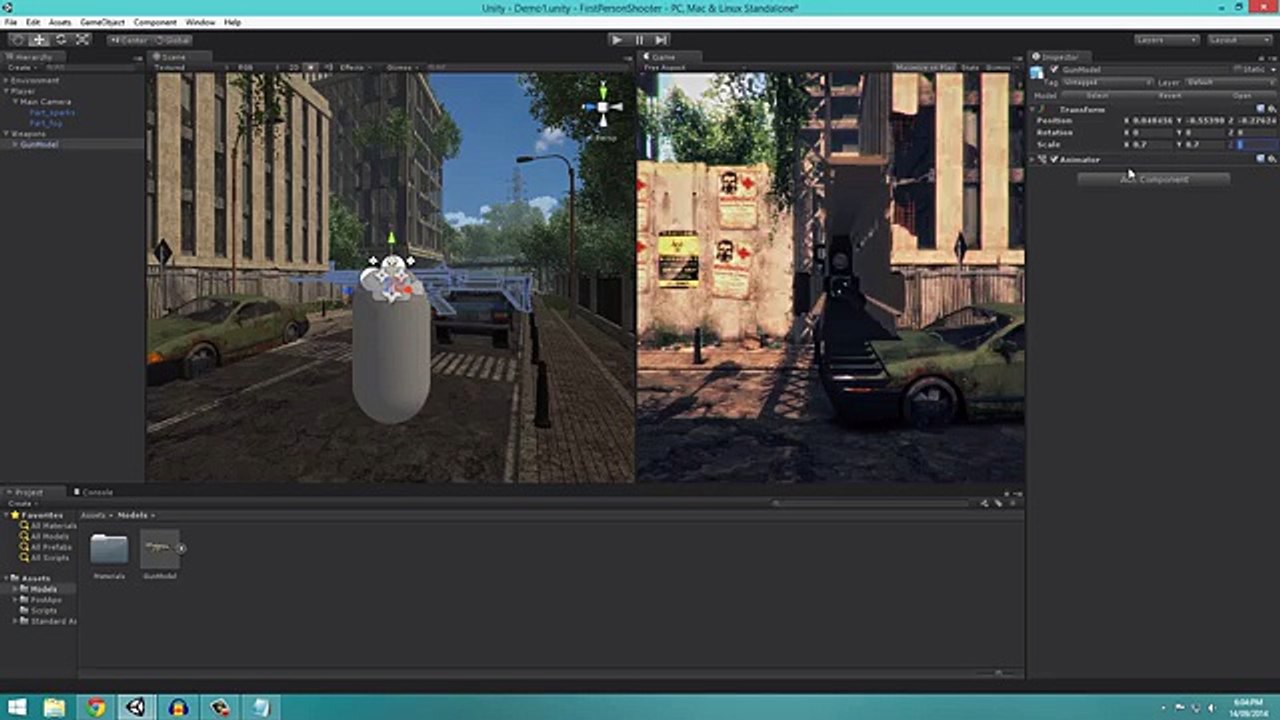The height and width of the screenshot is (720, 1280).
Task: Click the Open model button
Action: click(x=1241, y=95)
